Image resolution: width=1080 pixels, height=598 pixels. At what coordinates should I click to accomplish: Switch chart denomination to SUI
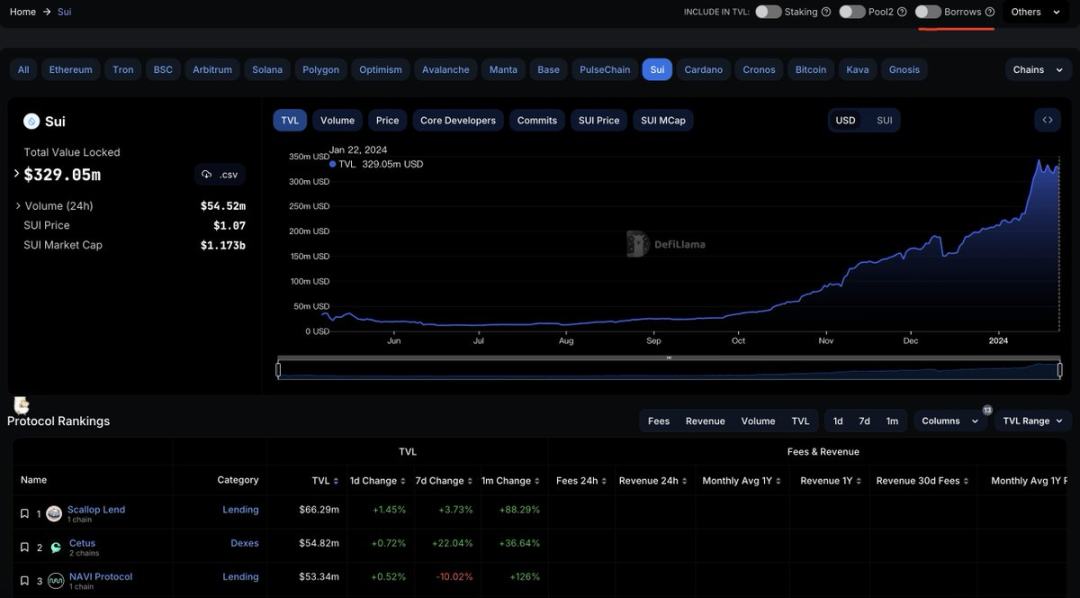(x=884, y=120)
